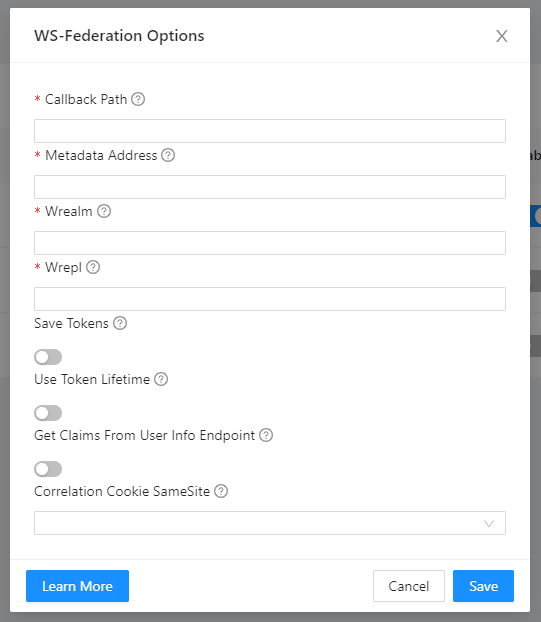Save the WS-Federation options
Image resolution: width=541 pixels, height=622 pixels.
(483, 586)
